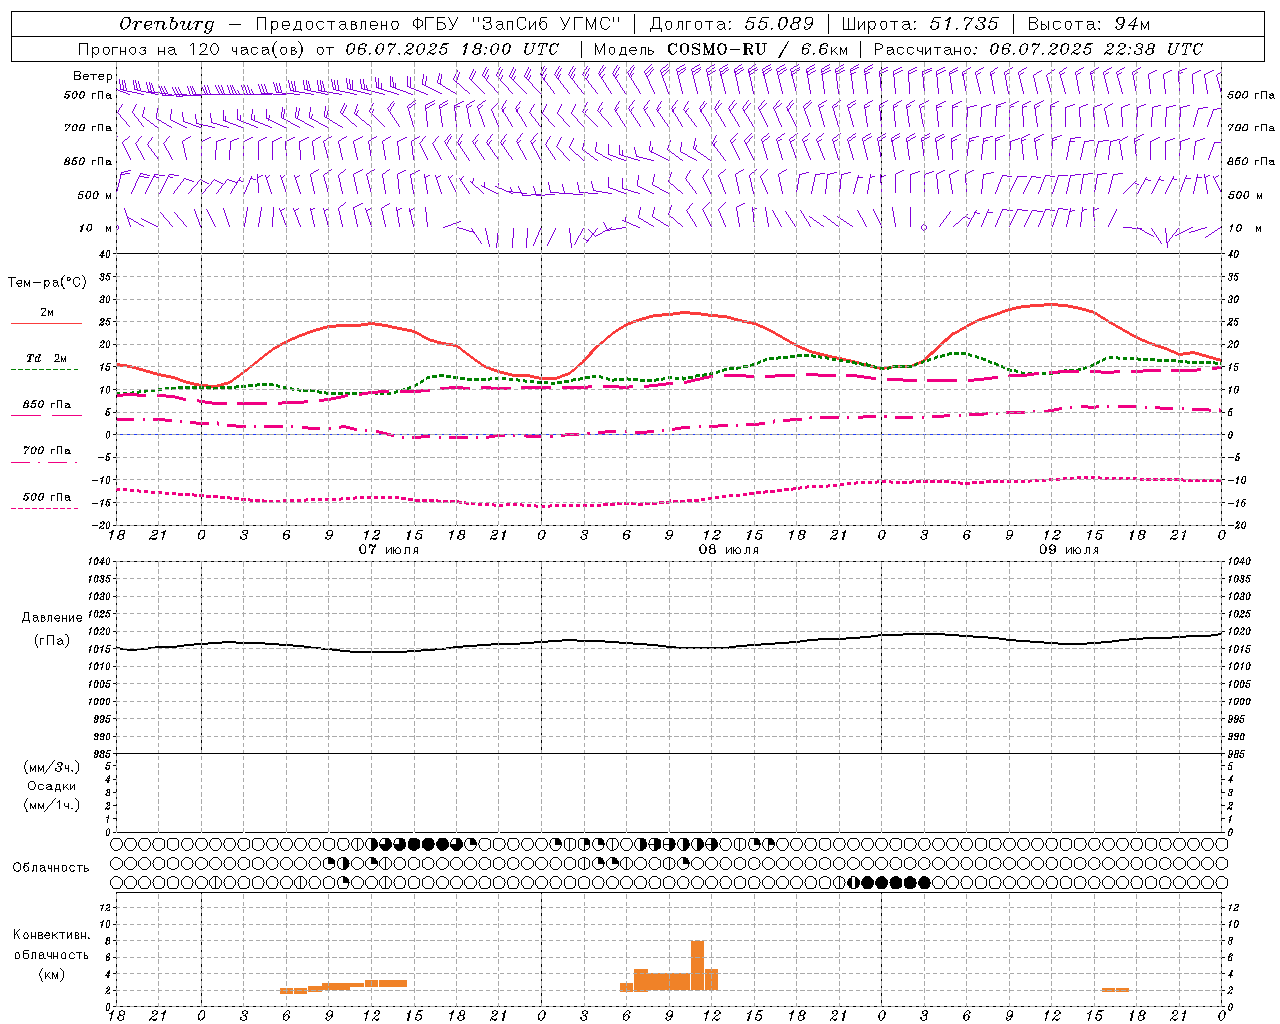Click the "10 м" wind level label beside Тем-ра
1280x1024 pixels.
pyautogui.click(x=97, y=228)
